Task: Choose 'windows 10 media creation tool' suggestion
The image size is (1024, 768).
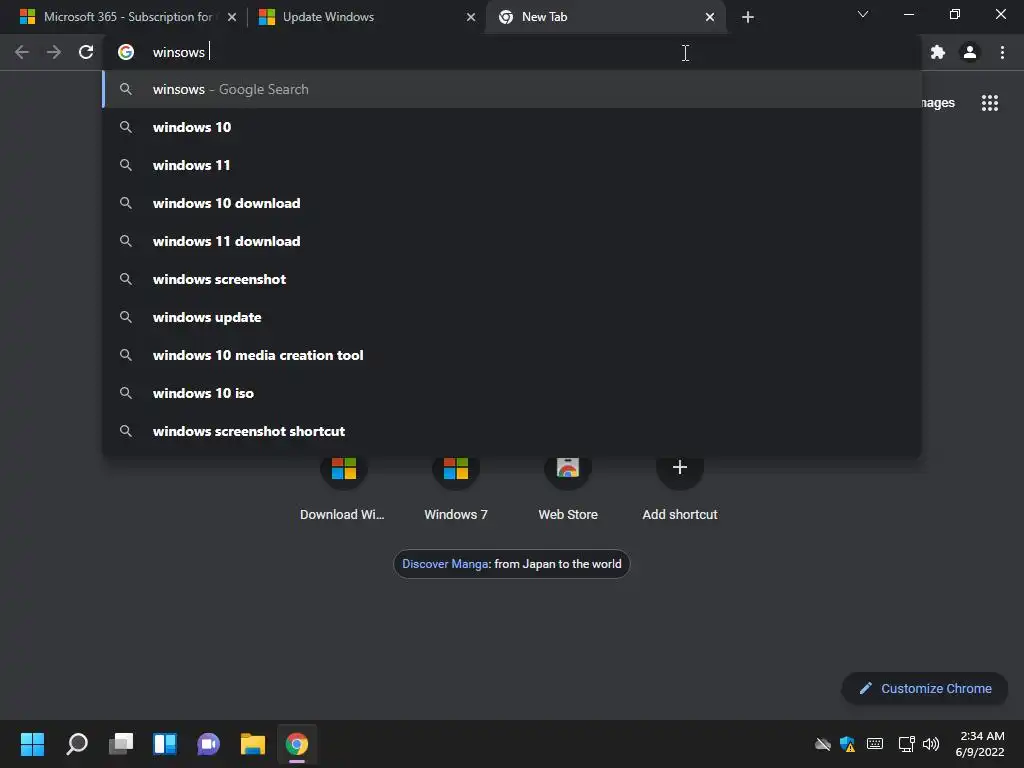Action: click(512, 355)
